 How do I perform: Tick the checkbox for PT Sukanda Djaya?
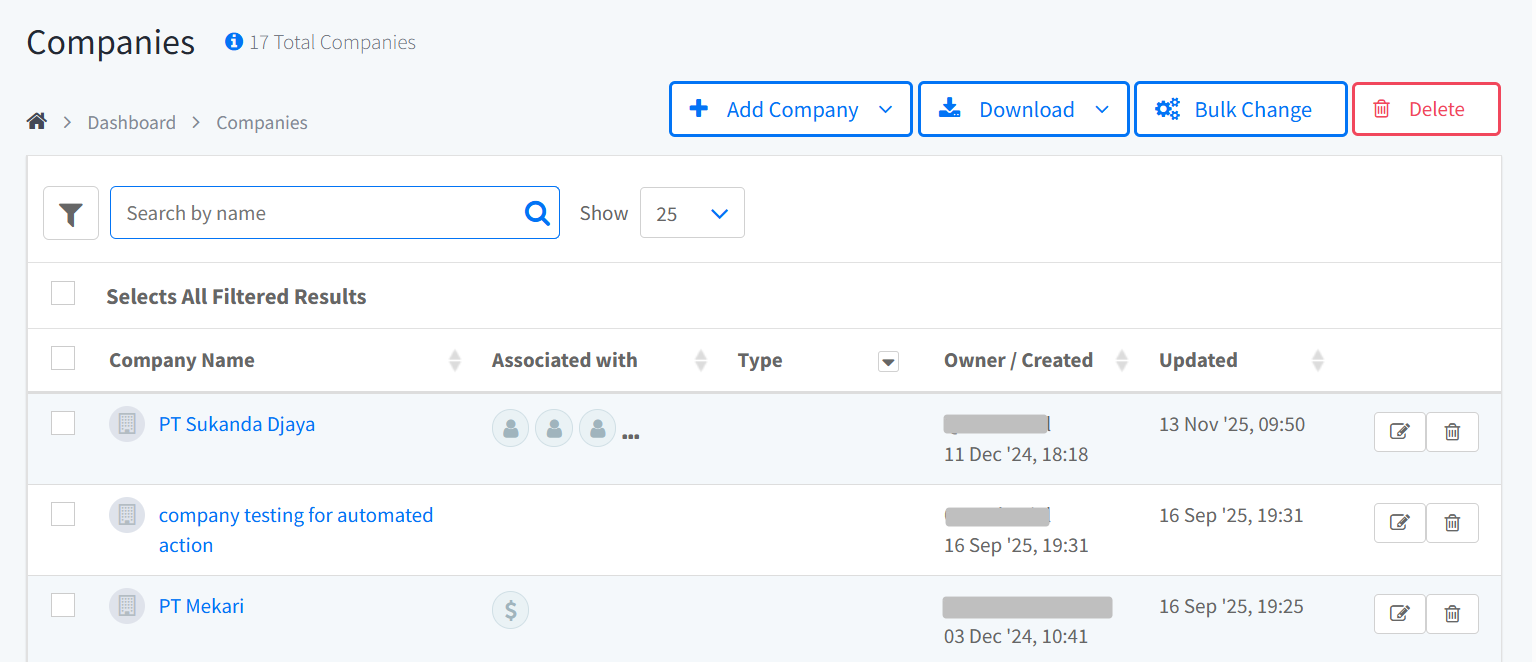click(x=63, y=423)
